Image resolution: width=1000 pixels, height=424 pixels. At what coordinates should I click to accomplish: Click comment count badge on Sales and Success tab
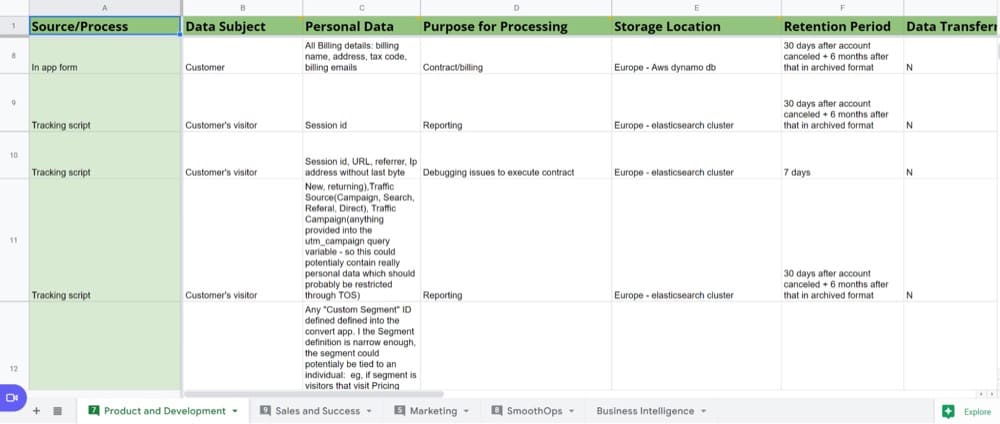click(x=266, y=411)
